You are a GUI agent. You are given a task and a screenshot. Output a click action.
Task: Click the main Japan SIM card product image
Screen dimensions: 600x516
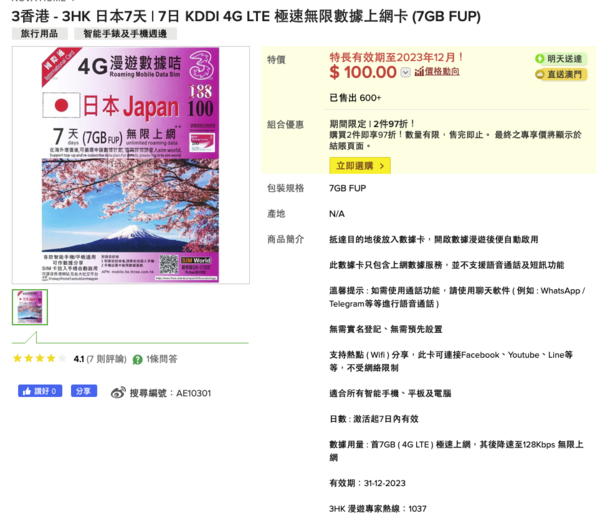(130, 165)
